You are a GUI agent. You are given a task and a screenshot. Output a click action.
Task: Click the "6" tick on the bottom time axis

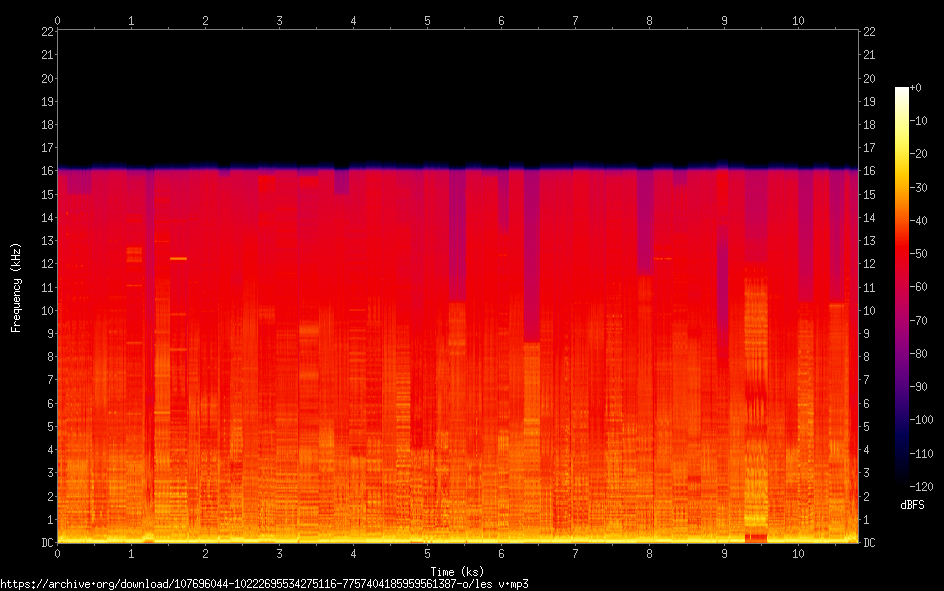tap(502, 554)
